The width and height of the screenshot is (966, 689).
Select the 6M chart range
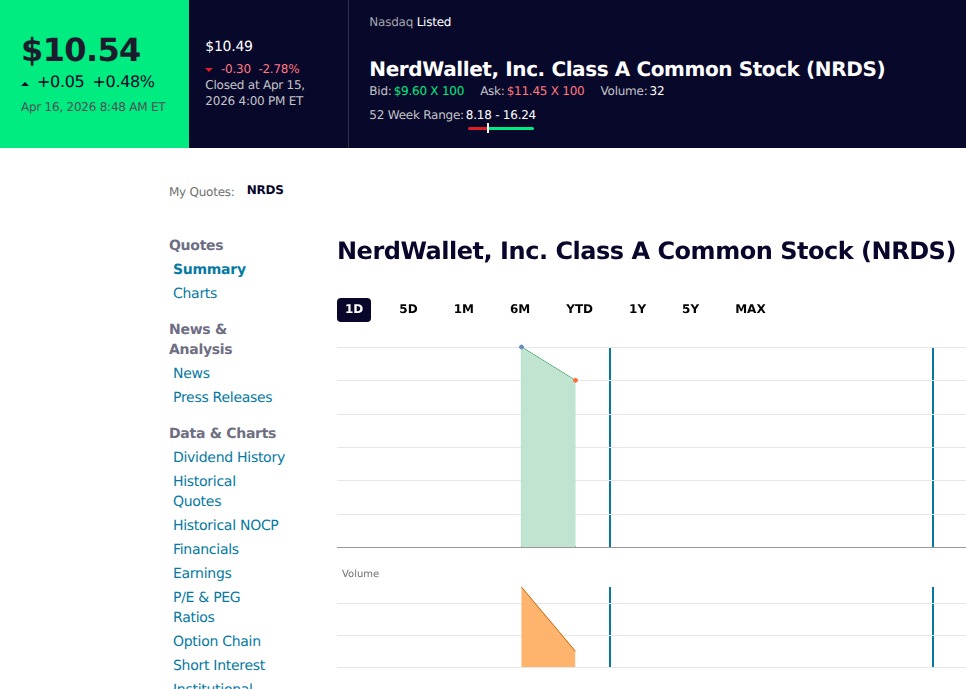(519, 309)
